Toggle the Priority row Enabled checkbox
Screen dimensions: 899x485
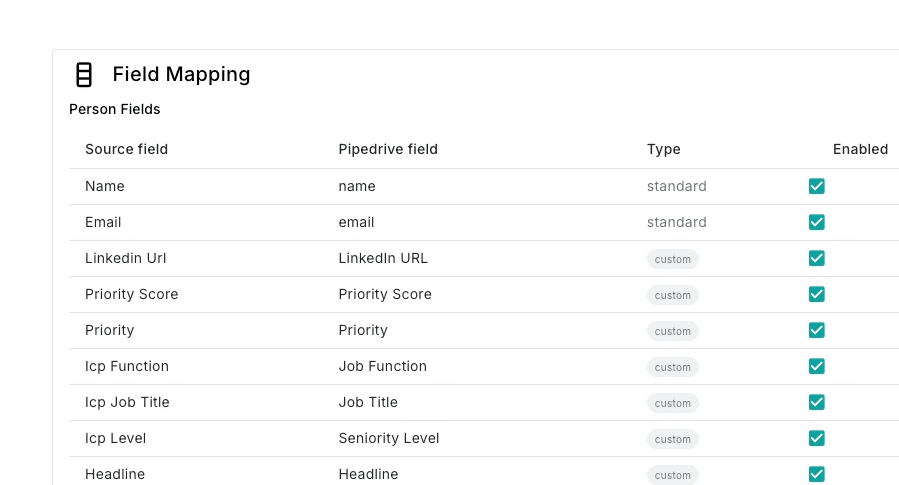(x=816, y=330)
